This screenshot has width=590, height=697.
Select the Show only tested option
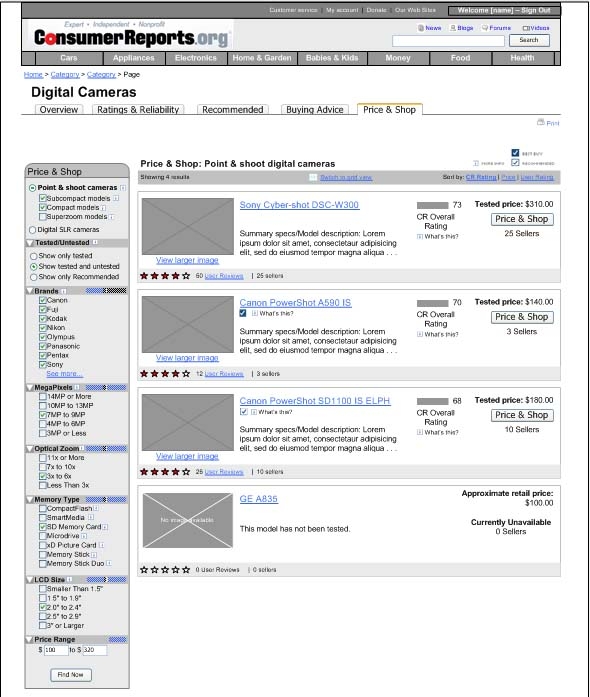click(33, 256)
